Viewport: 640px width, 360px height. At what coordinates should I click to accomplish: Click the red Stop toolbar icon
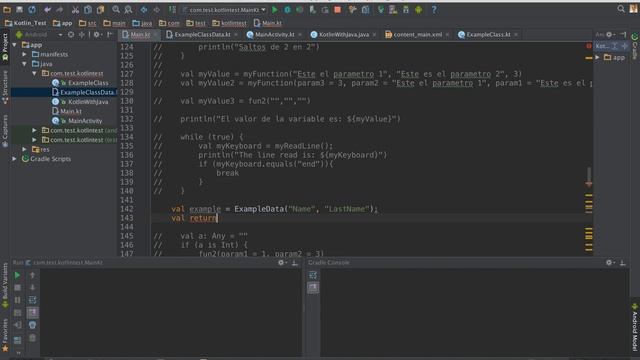click(x=338, y=9)
